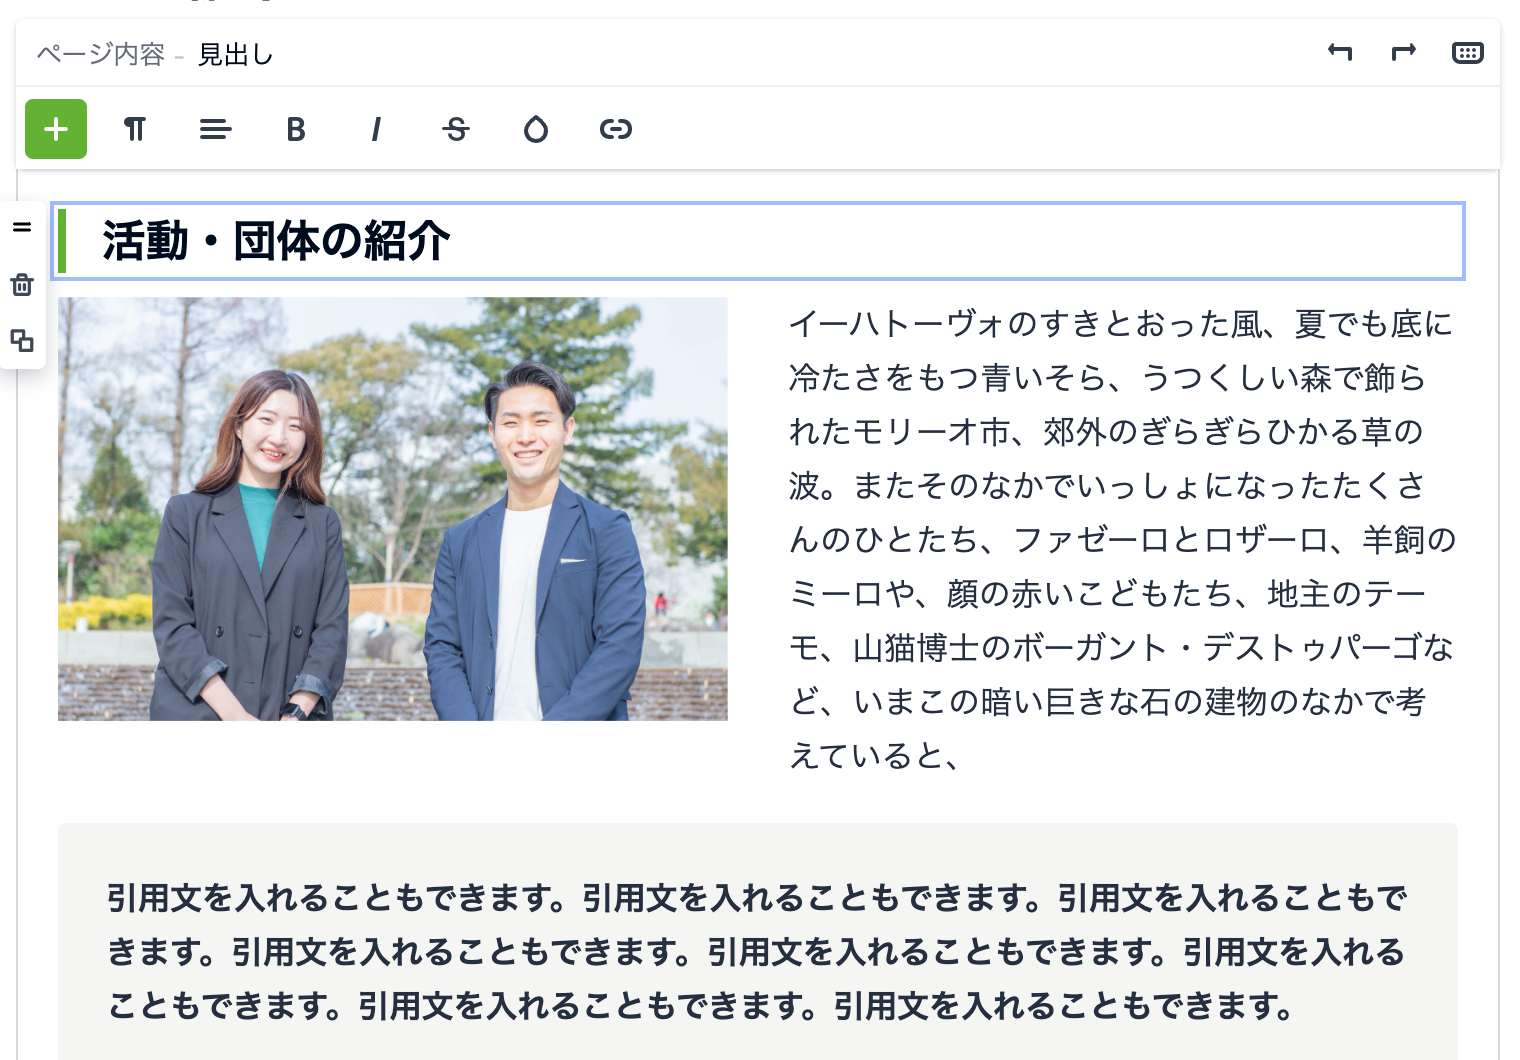This screenshot has width=1520, height=1060.
Task: Click the イーハトーヴォ paragraph text
Action: (x=1122, y=539)
